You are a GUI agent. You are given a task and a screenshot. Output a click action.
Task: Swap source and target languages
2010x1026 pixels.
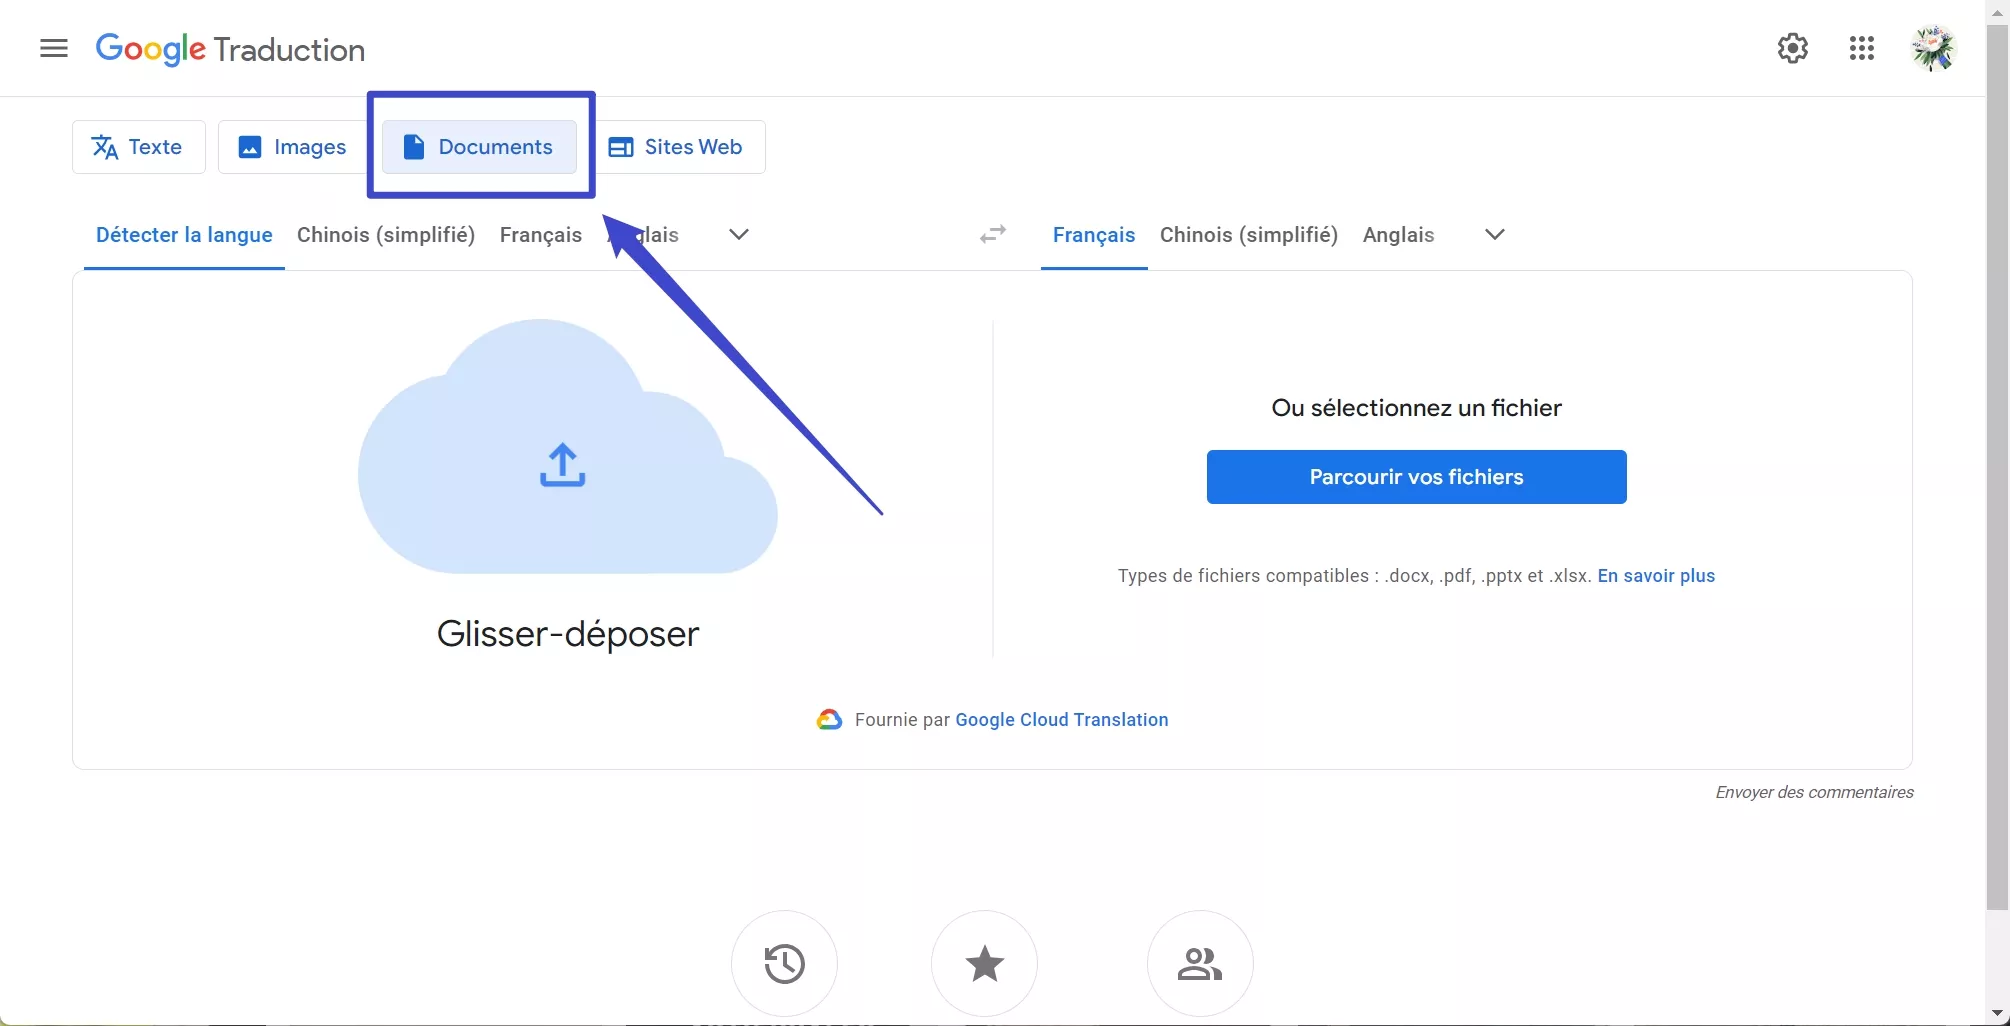pos(992,234)
